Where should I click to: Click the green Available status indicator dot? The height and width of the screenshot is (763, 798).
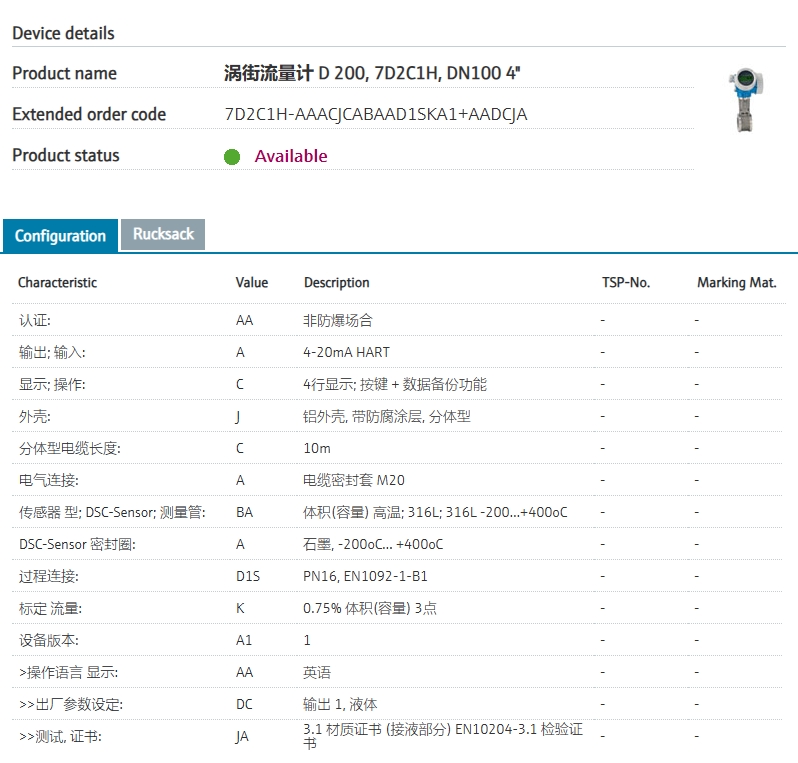[x=232, y=157]
